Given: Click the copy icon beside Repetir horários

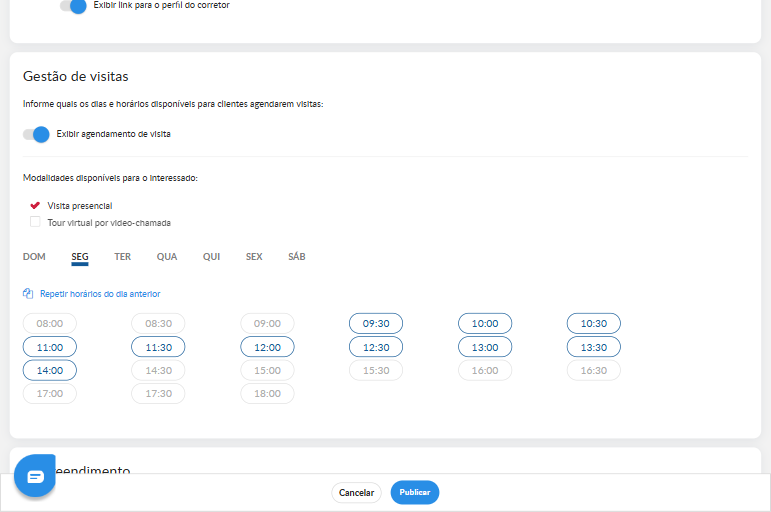Looking at the screenshot, I should [28, 294].
